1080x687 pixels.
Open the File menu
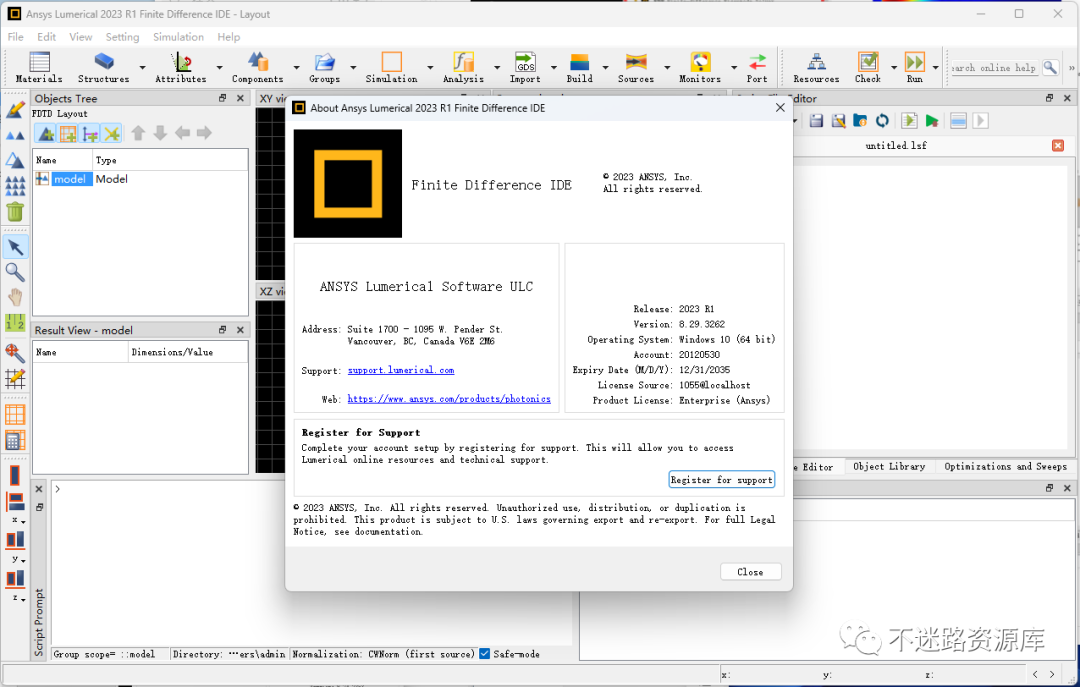click(15, 37)
